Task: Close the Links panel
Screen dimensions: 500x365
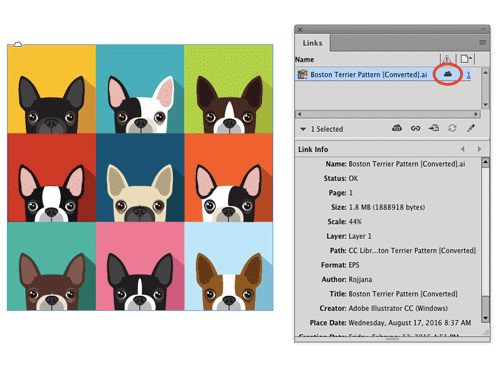Action: pyautogui.click(x=300, y=30)
